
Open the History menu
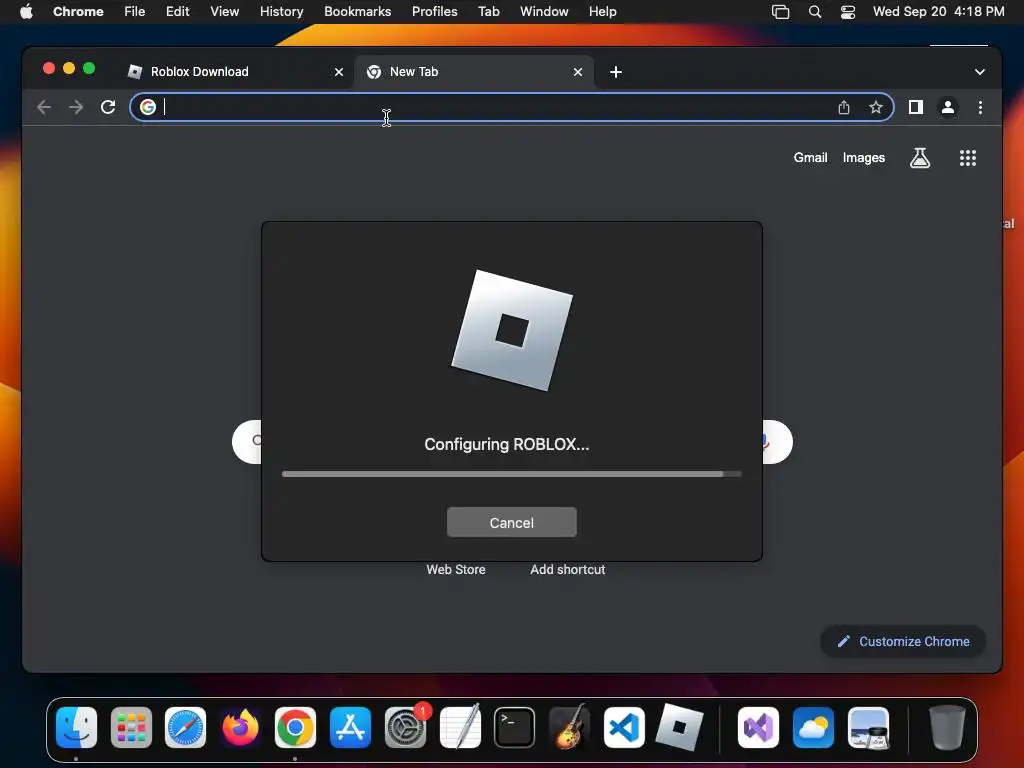pyautogui.click(x=281, y=12)
